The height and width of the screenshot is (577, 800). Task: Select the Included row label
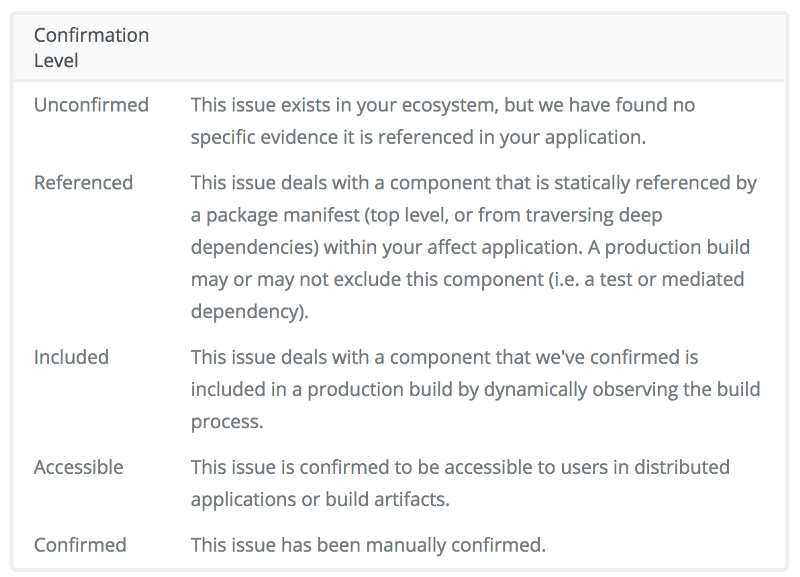coord(71,357)
